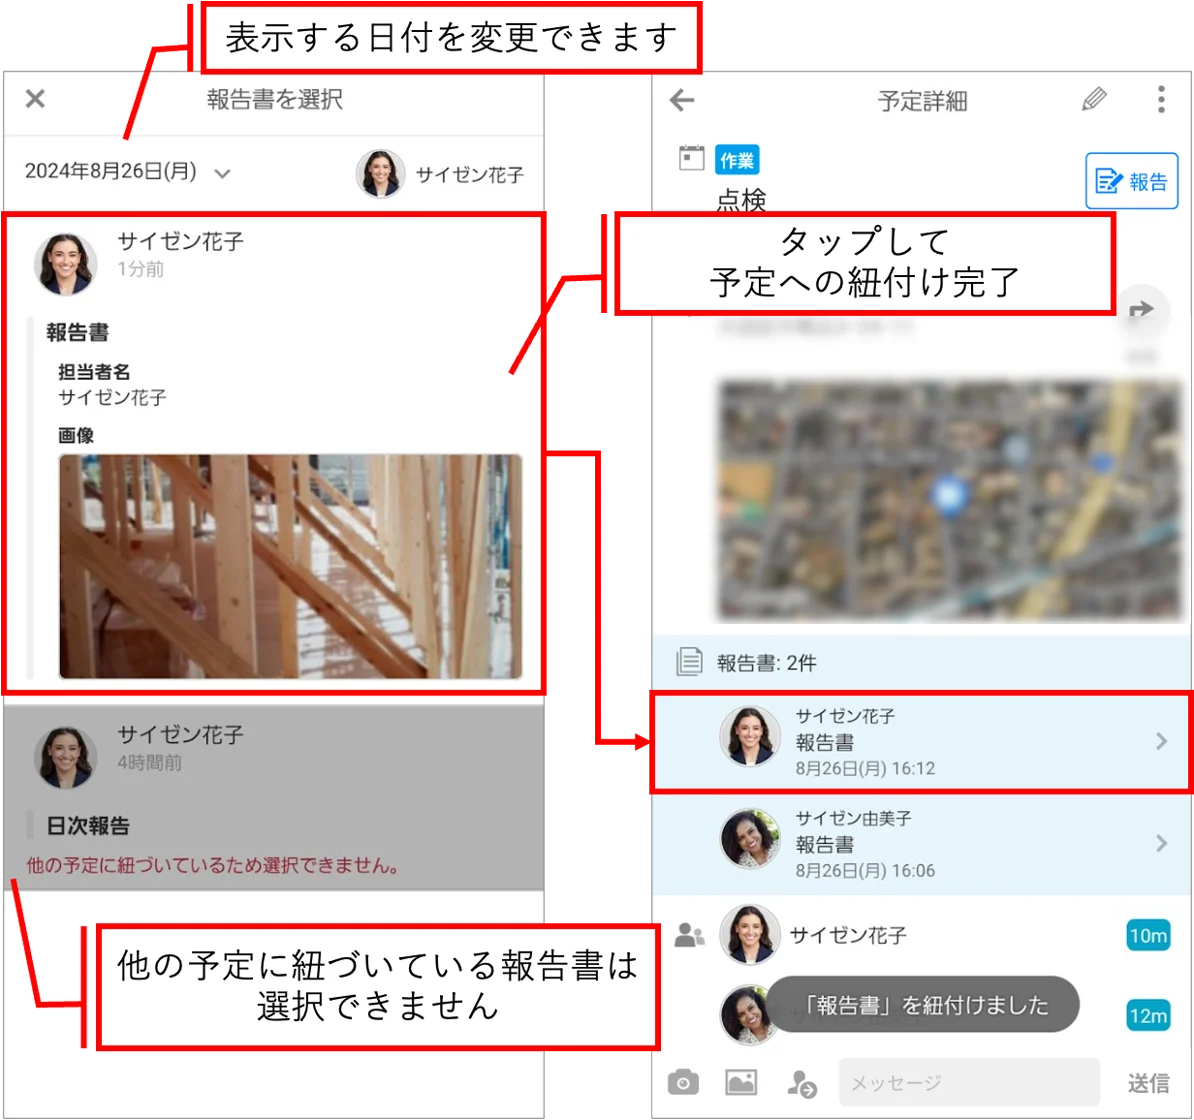
Task: Click the calendar icon next to 作業 tag
Action: (691, 158)
